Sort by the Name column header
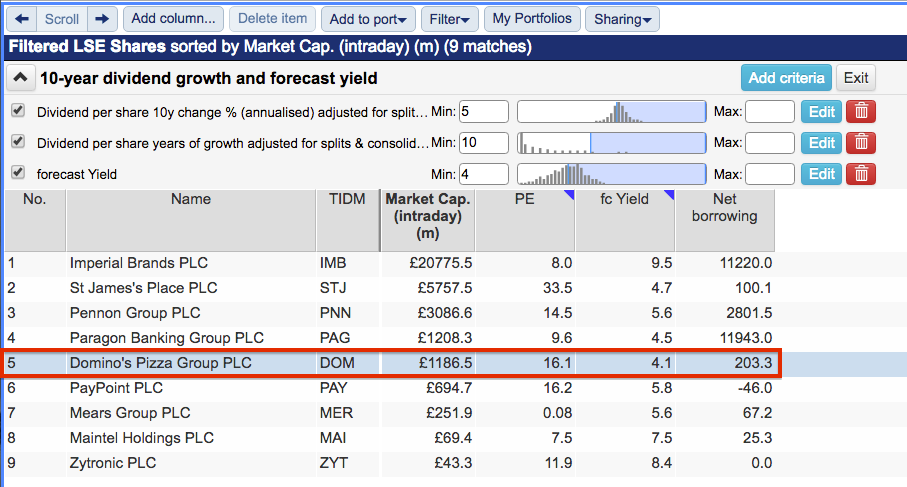This screenshot has height=487, width=907. pyautogui.click(x=191, y=220)
